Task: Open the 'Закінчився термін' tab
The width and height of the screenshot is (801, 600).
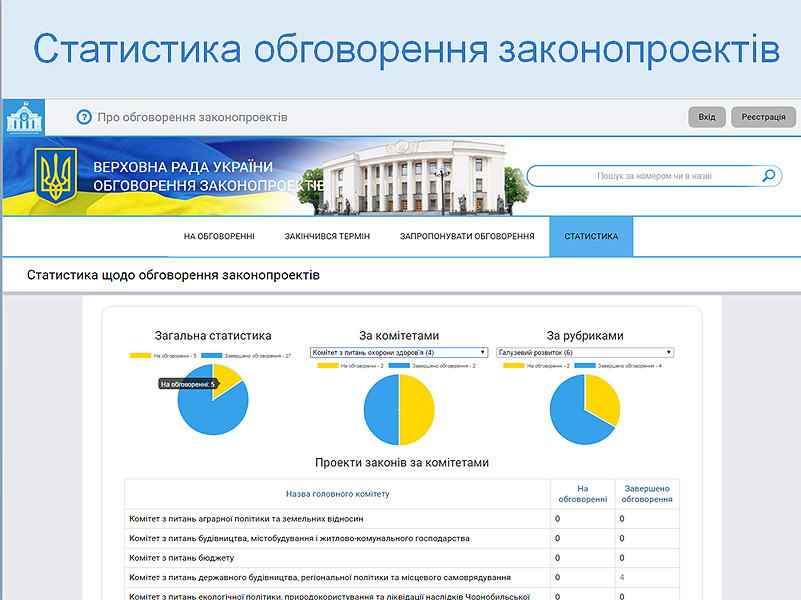Action: pos(327,236)
